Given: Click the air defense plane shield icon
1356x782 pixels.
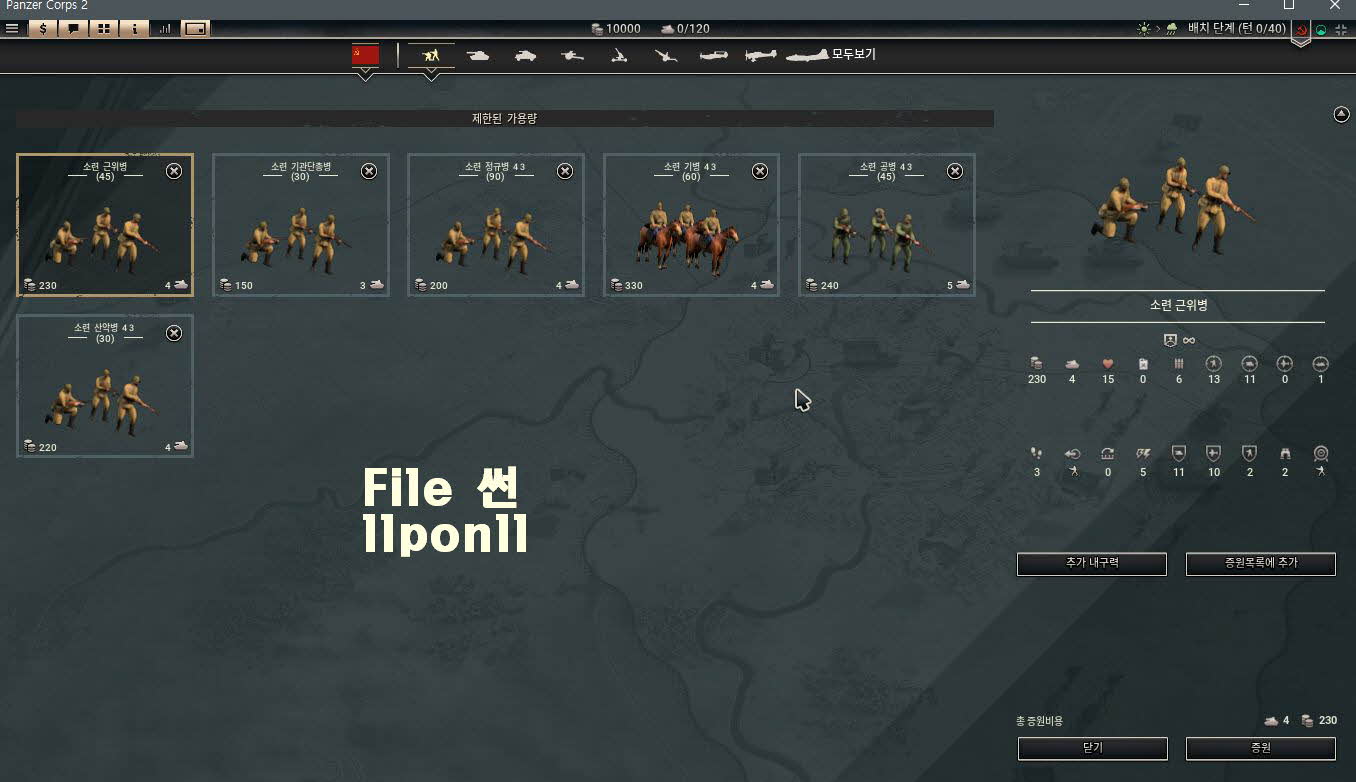Looking at the screenshot, I should pyautogui.click(x=1214, y=453).
